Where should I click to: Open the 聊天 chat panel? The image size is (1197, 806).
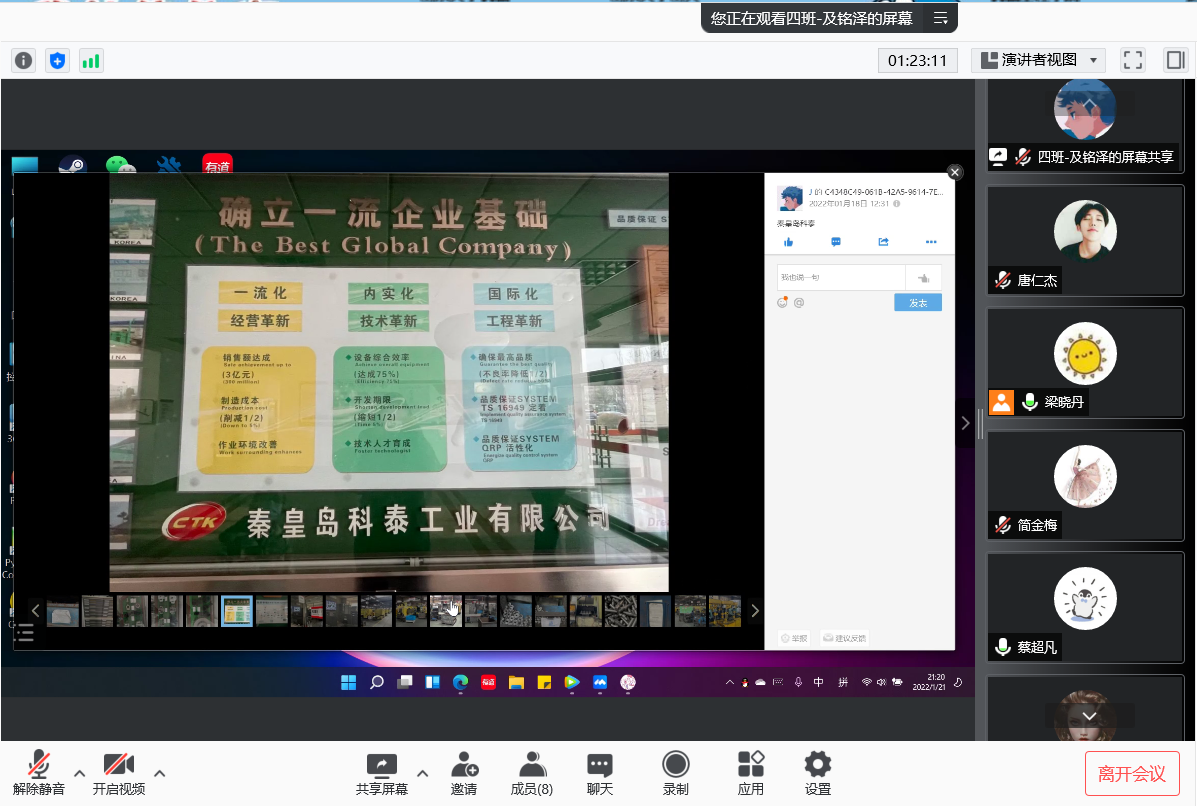(x=600, y=772)
